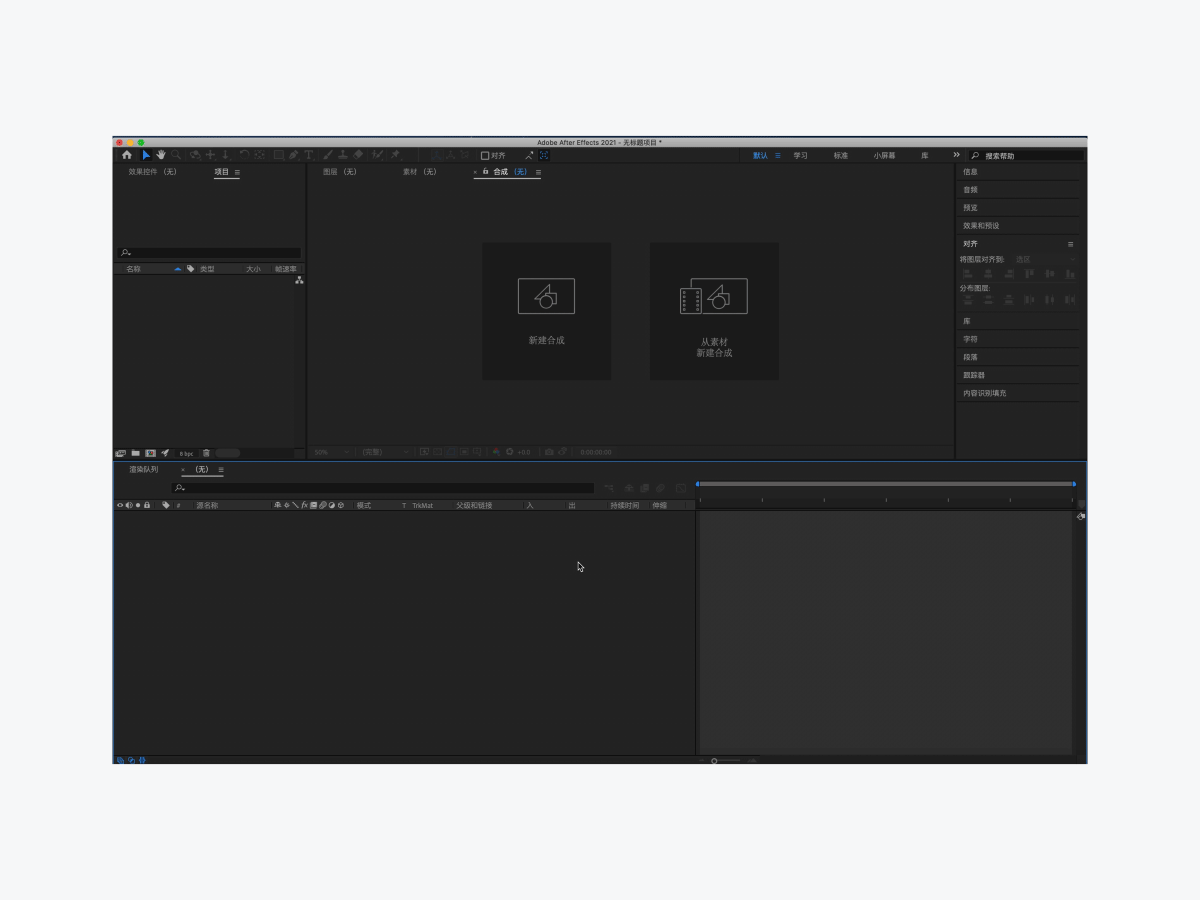Image resolution: width=1200 pixels, height=900 pixels.
Task: Select the Type text tool
Action: tap(309, 155)
